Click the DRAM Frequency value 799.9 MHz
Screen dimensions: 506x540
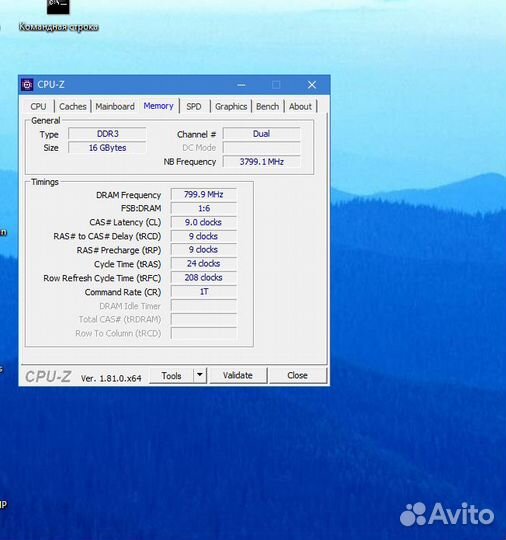pos(204,195)
